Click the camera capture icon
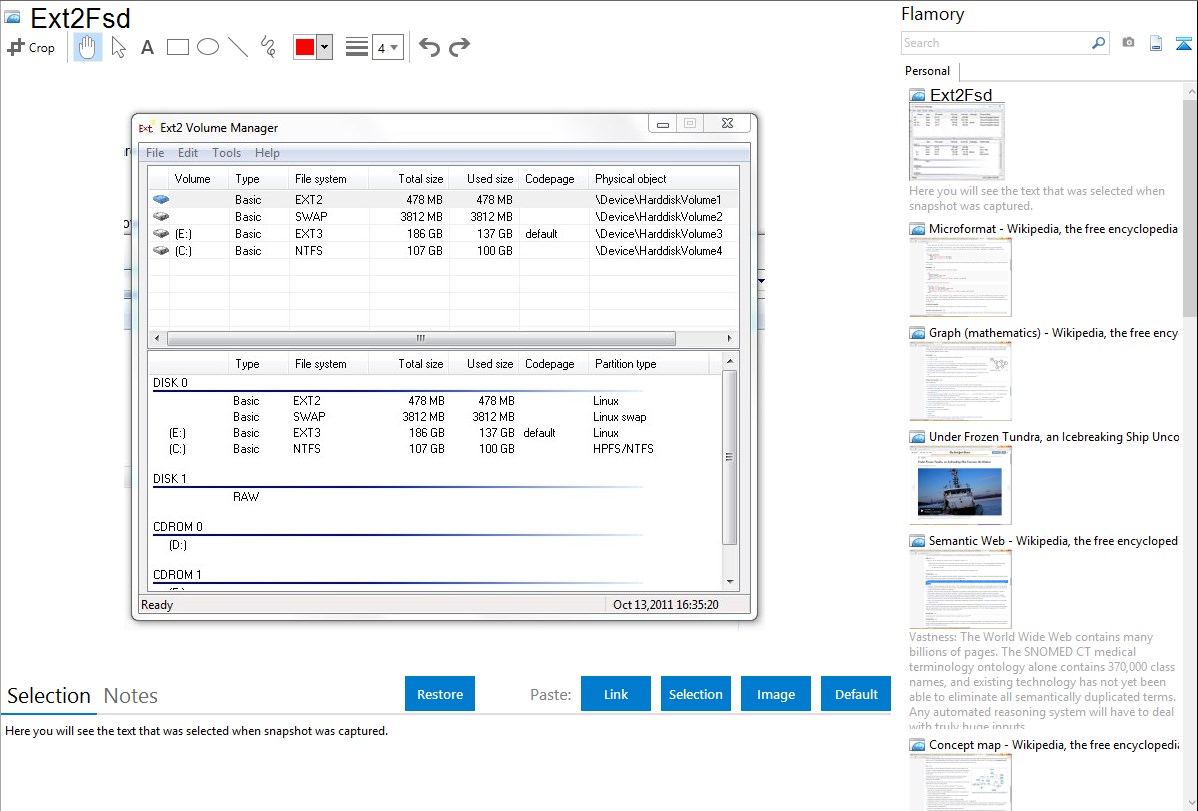Image resolution: width=1198 pixels, height=811 pixels. click(1128, 43)
